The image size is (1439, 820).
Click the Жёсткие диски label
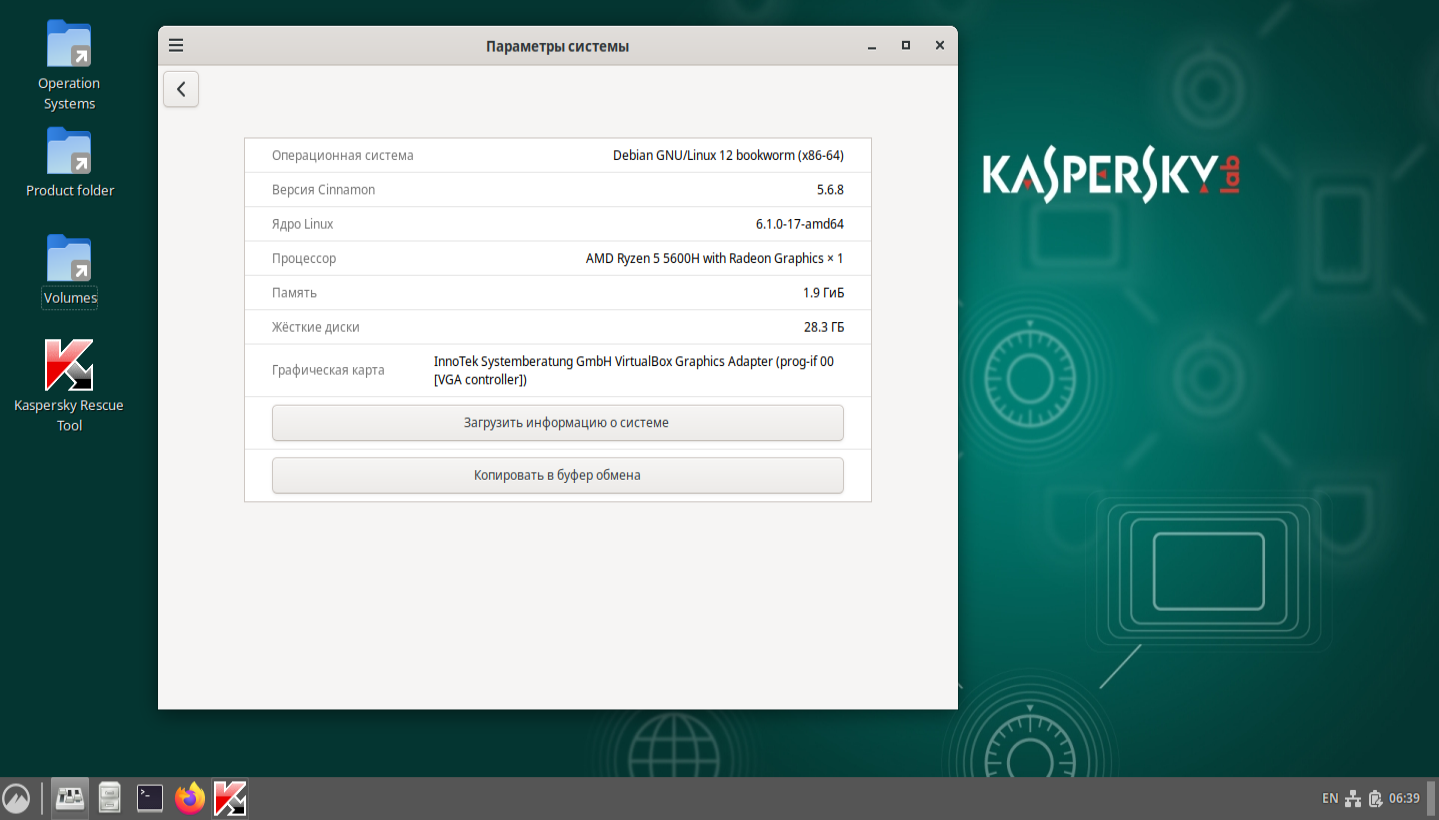point(315,327)
